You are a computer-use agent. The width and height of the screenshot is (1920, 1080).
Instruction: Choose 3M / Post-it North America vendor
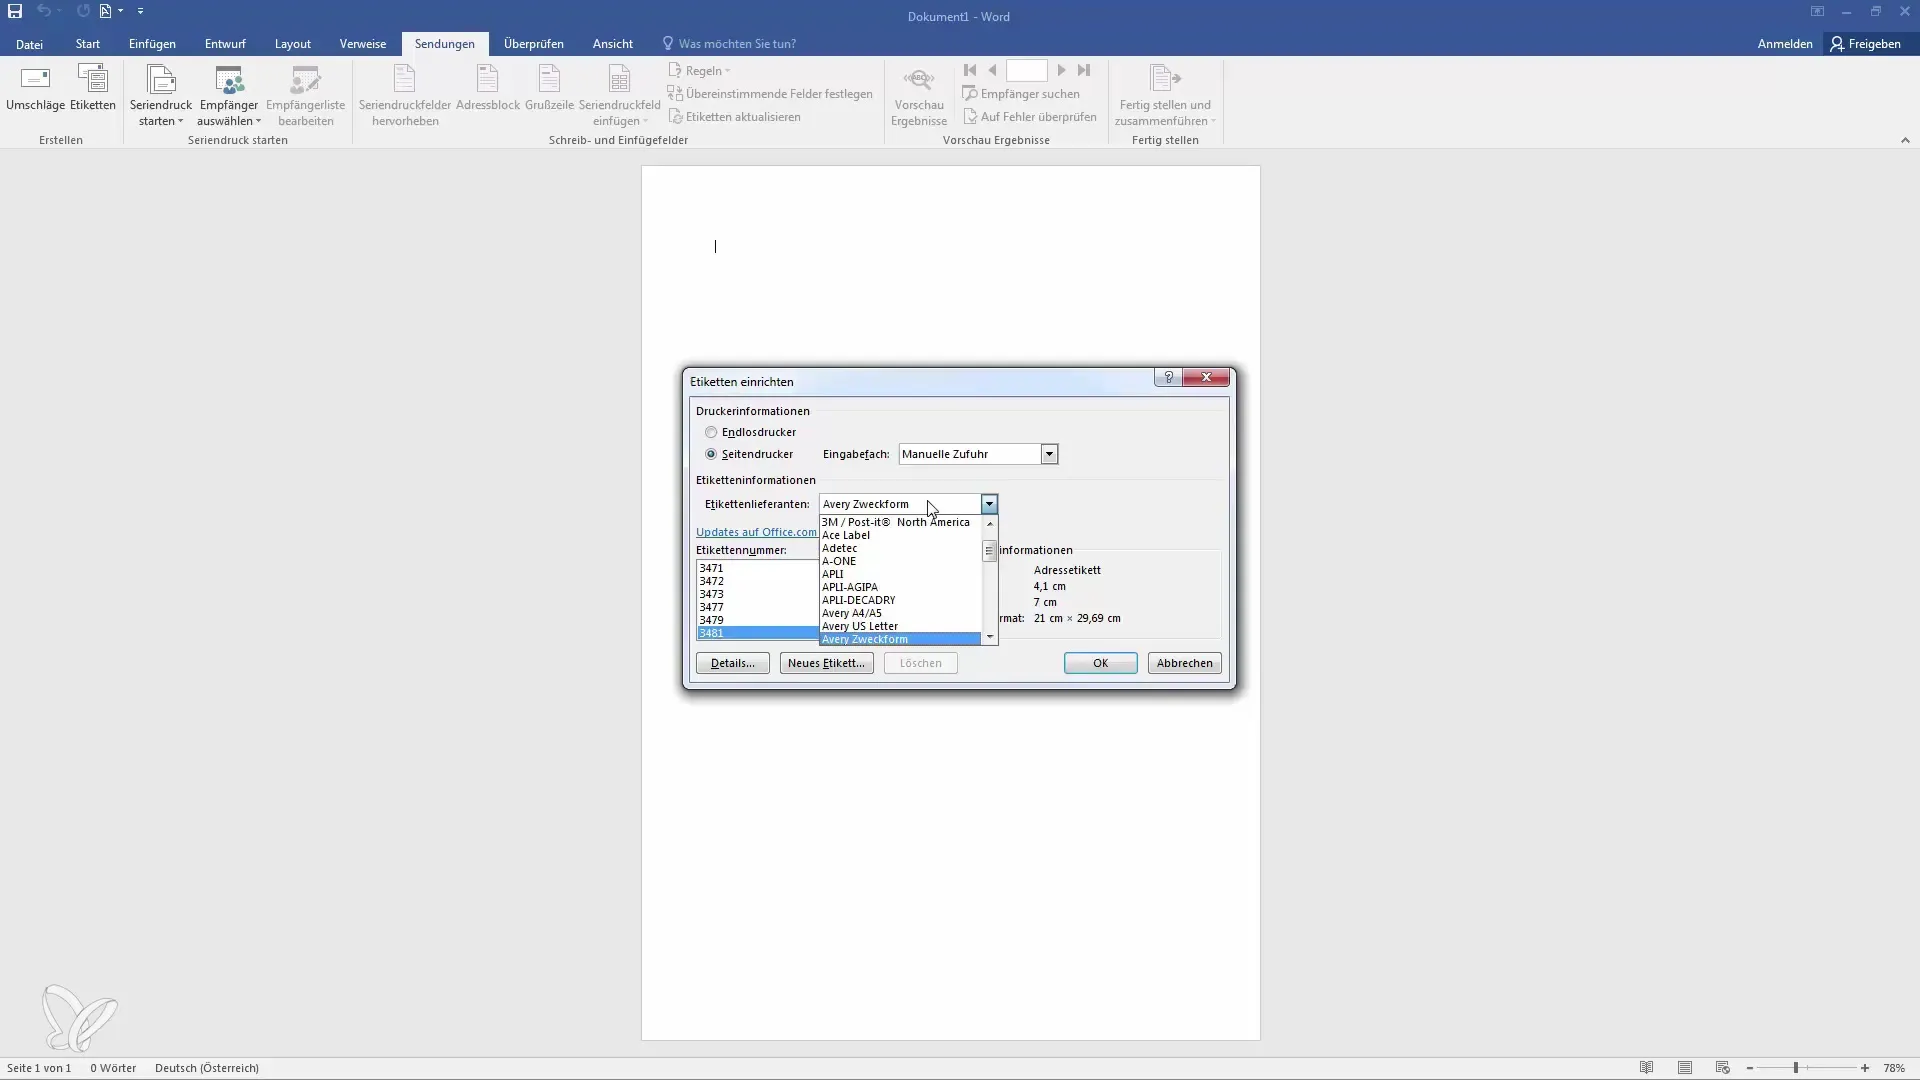900,522
